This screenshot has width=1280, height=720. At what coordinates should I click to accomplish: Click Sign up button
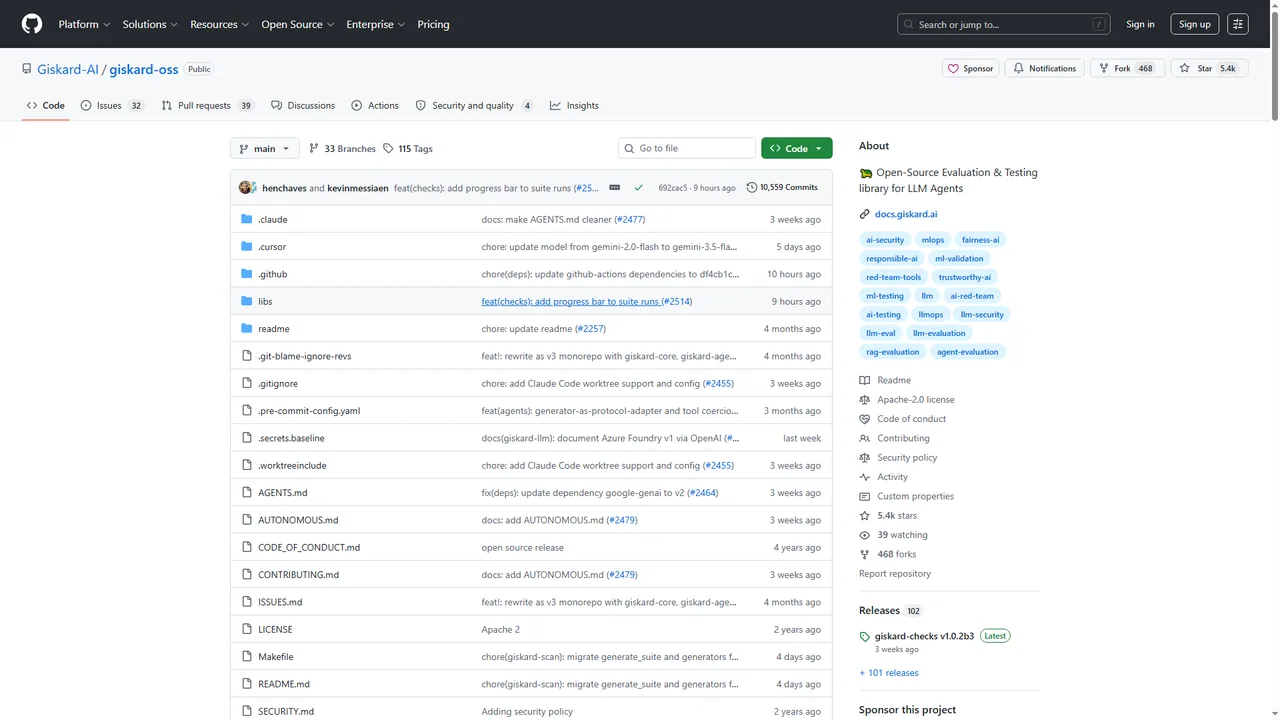click(x=1195, y=24)
